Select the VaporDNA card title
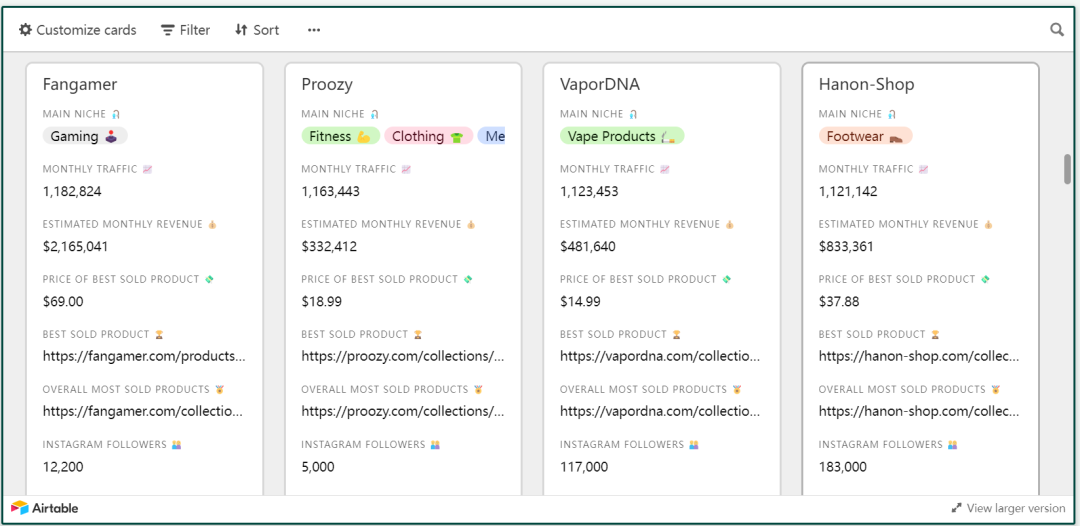1080x526 pixels. click(x=600, y=84)
